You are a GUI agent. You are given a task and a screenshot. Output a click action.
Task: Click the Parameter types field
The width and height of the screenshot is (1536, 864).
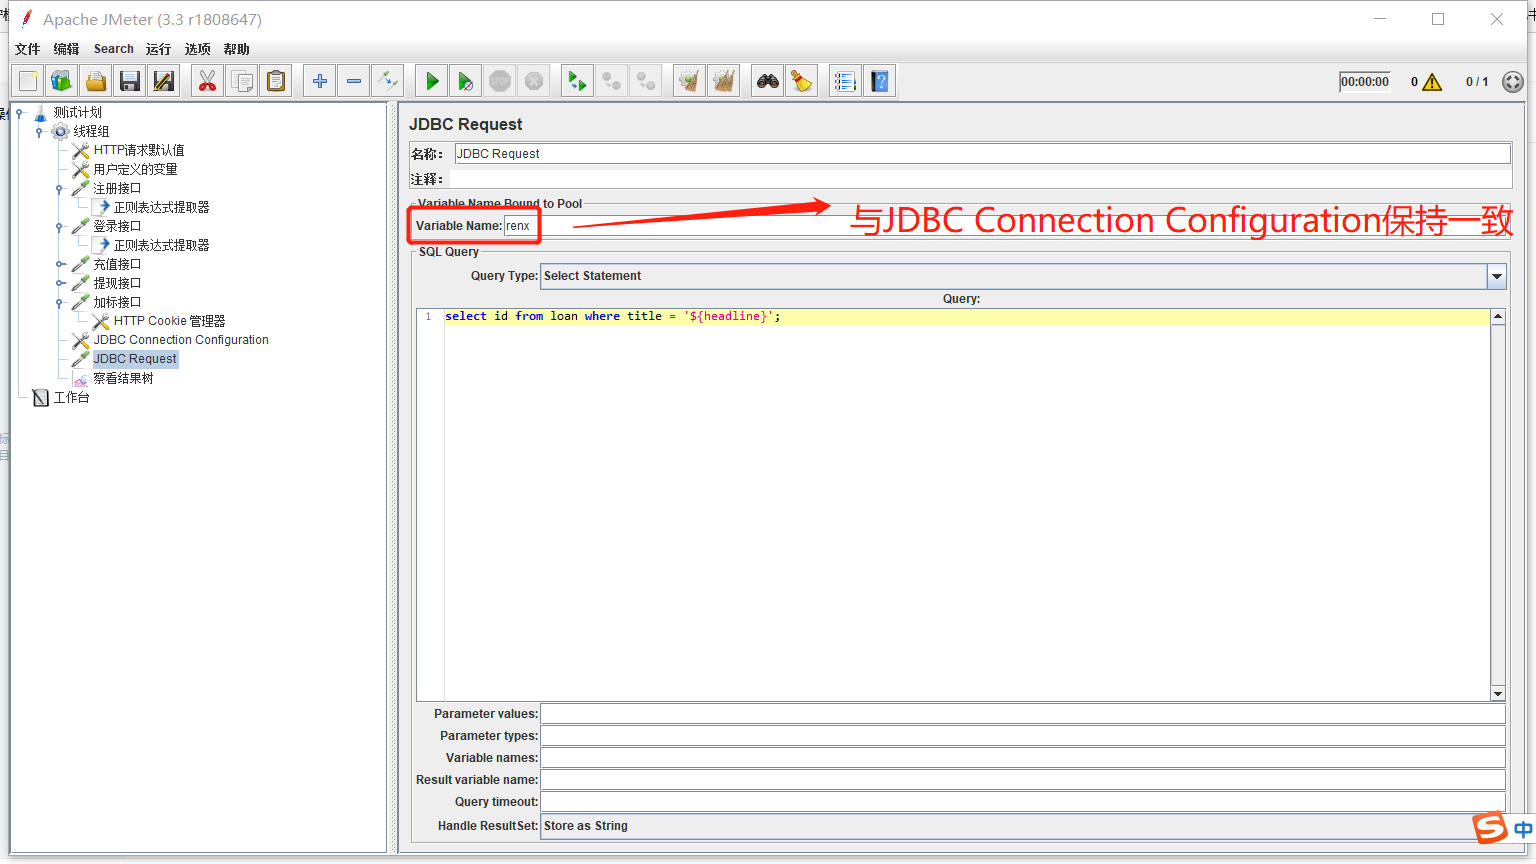(x=1023, y=736)
